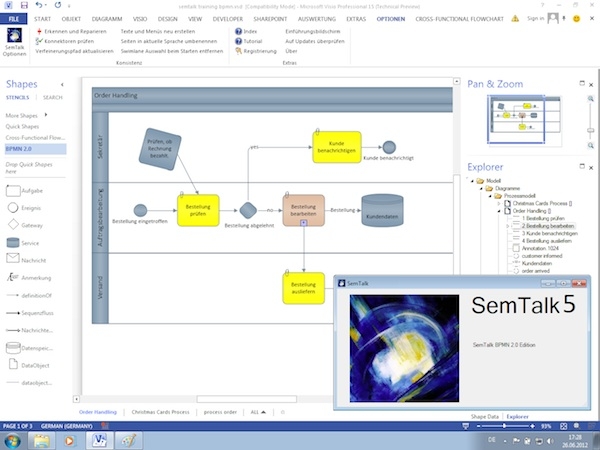Click fit page to window icon in status bar
This screenshot has width=600, height=450.
[x=564, y=426]
